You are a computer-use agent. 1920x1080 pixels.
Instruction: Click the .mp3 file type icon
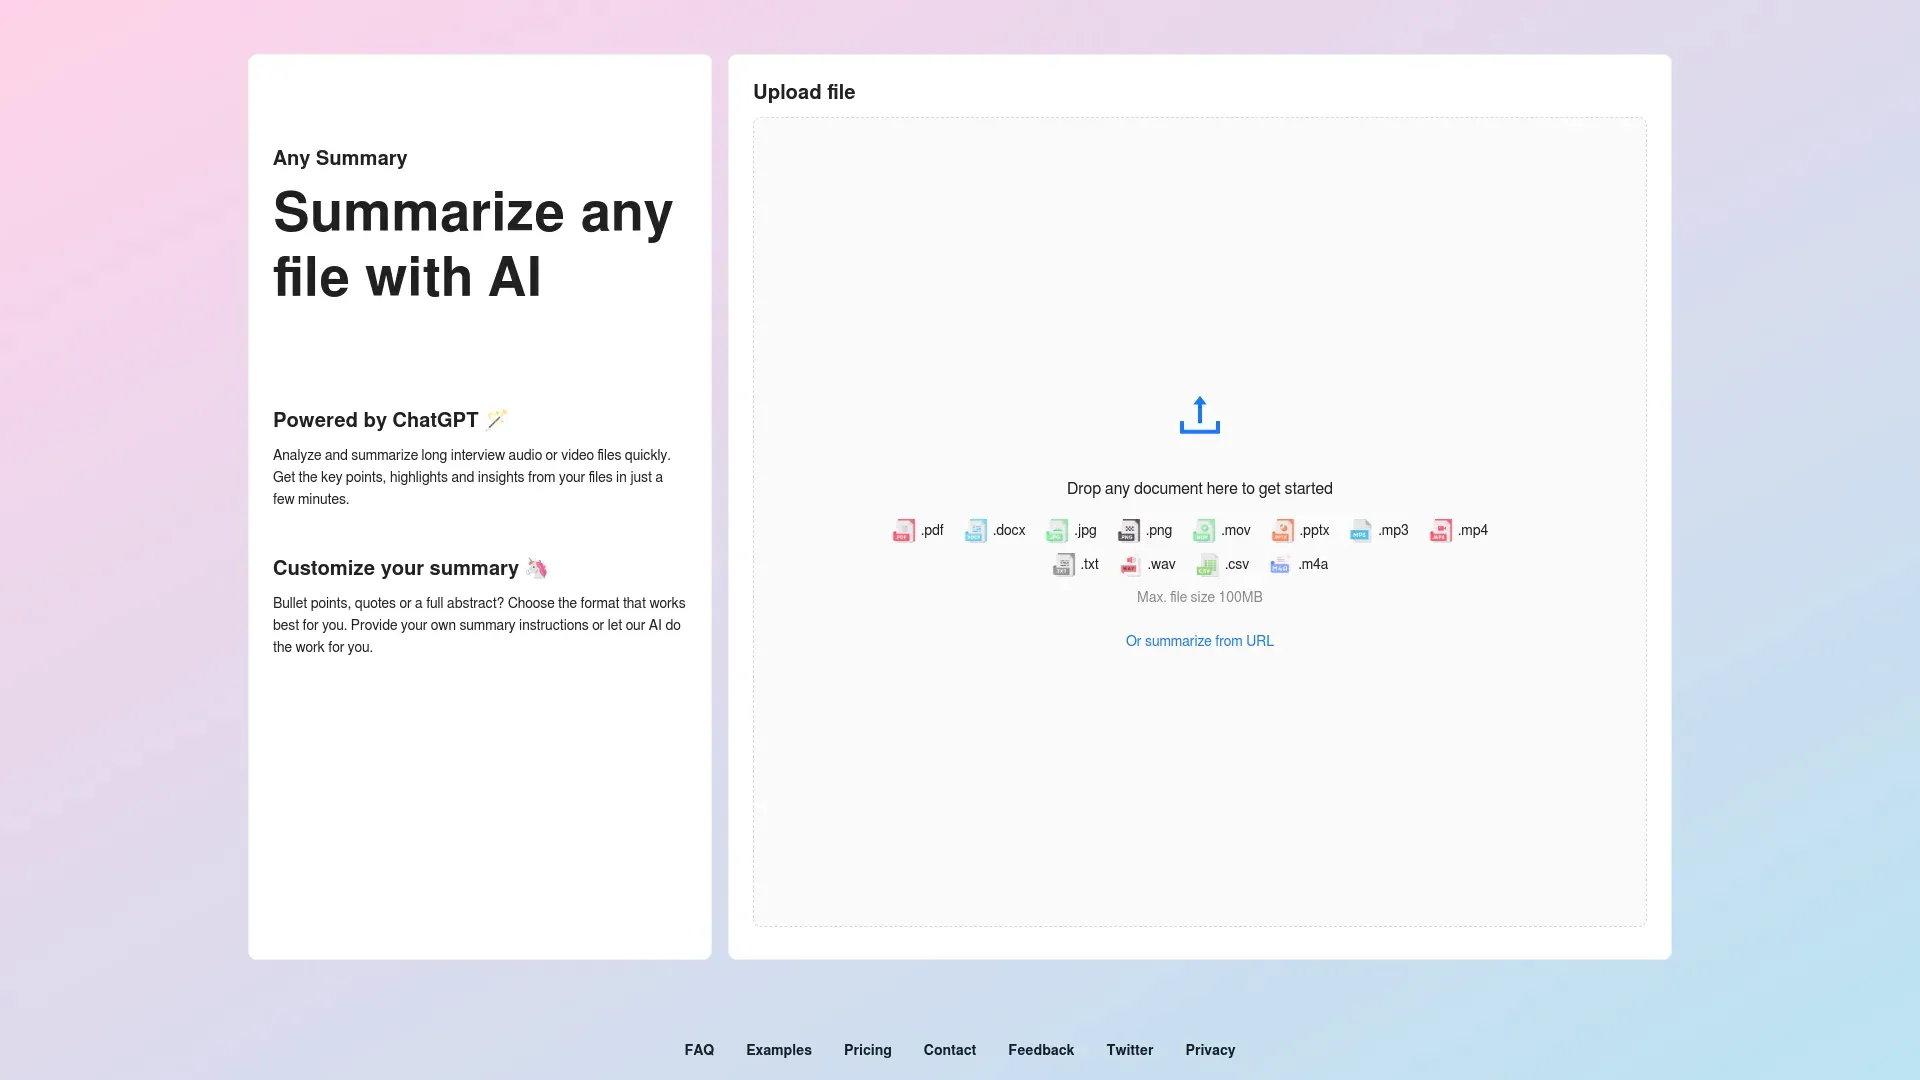pyautogui.click(x=1360, y=530)
